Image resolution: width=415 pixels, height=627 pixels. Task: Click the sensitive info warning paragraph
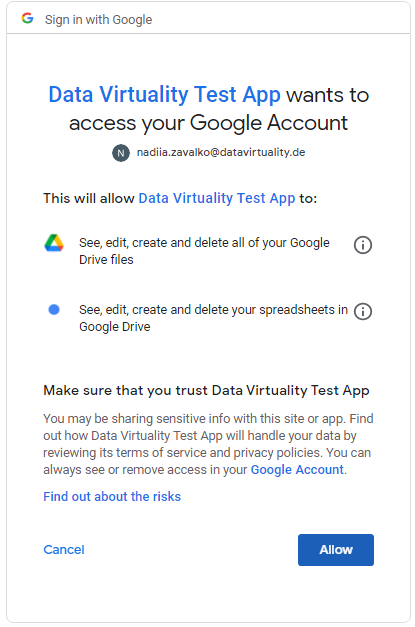(208, 444)
